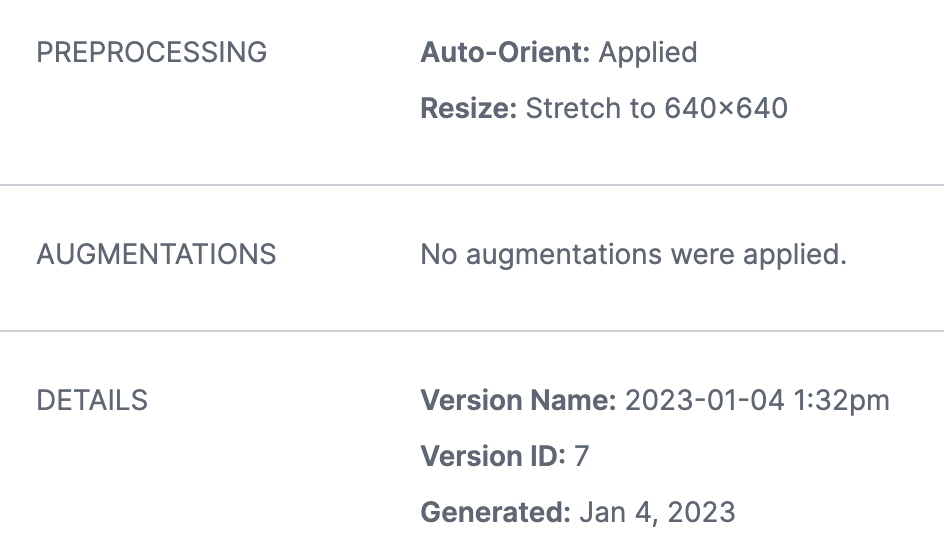Click the Stretch to 640×640 text
This screenshot has height=546, width=944.
point(657,108)
